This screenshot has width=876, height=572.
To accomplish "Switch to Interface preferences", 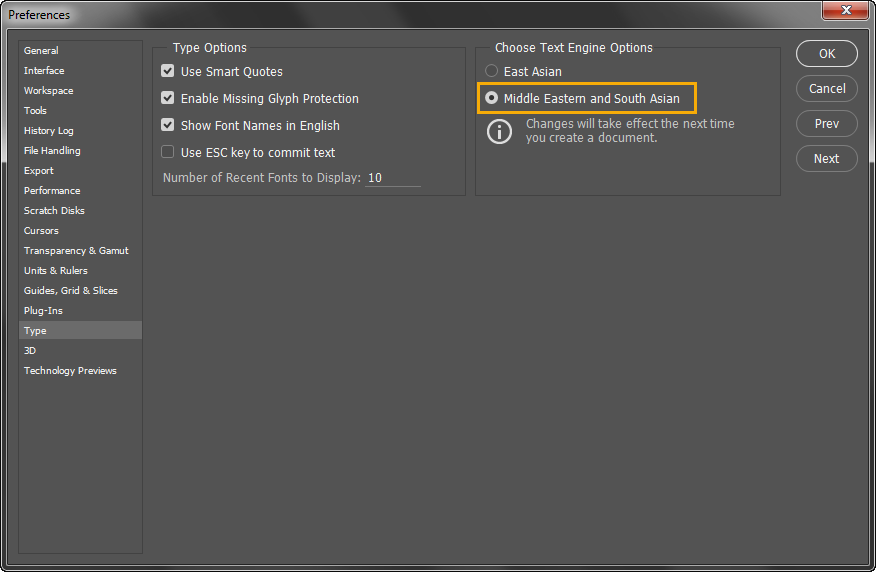I will [x=44, y=71].
